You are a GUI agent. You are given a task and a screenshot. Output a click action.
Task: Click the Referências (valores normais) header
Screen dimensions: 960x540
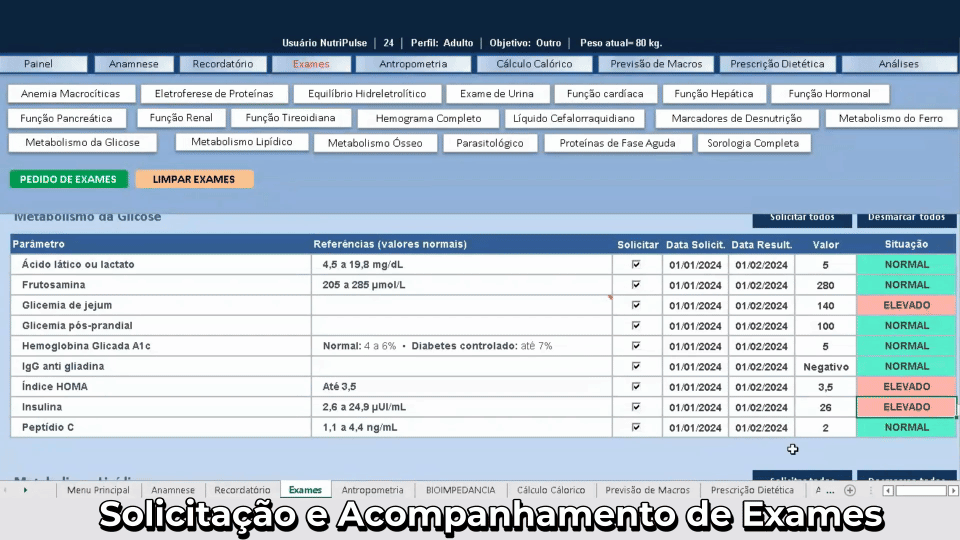click(390, 244)
